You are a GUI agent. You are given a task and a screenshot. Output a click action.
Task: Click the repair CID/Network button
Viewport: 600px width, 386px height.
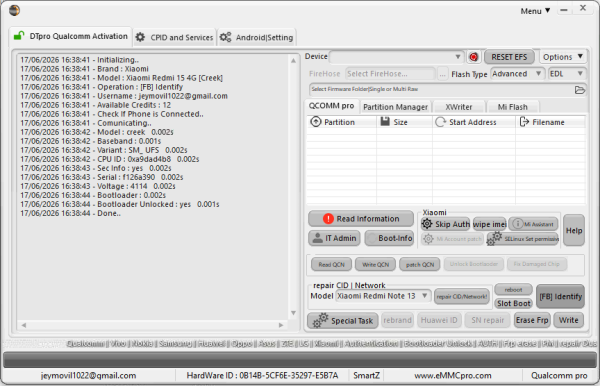(462, 296)
